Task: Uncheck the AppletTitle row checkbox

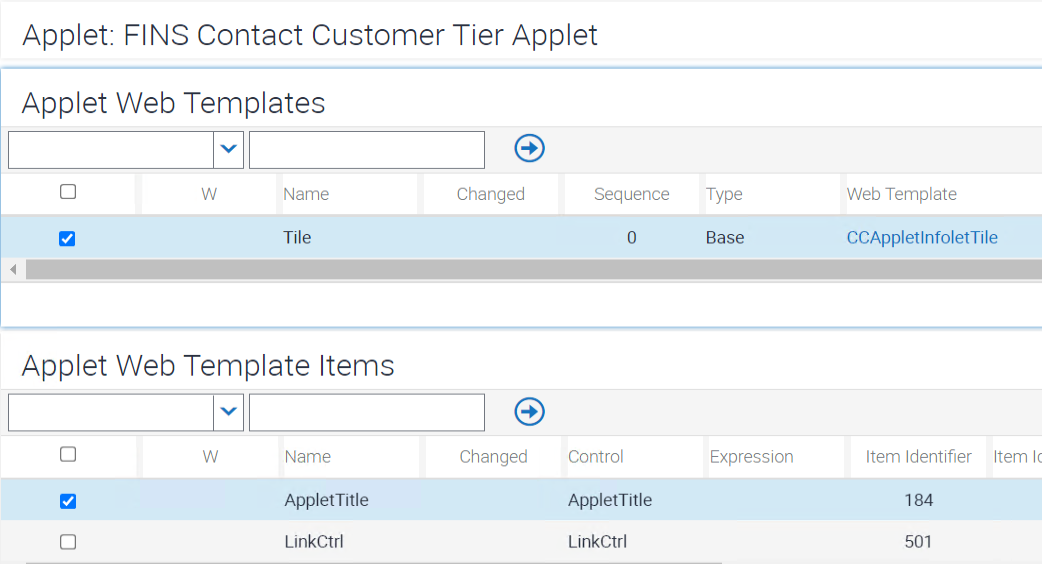Action: (x=68, y=501)
